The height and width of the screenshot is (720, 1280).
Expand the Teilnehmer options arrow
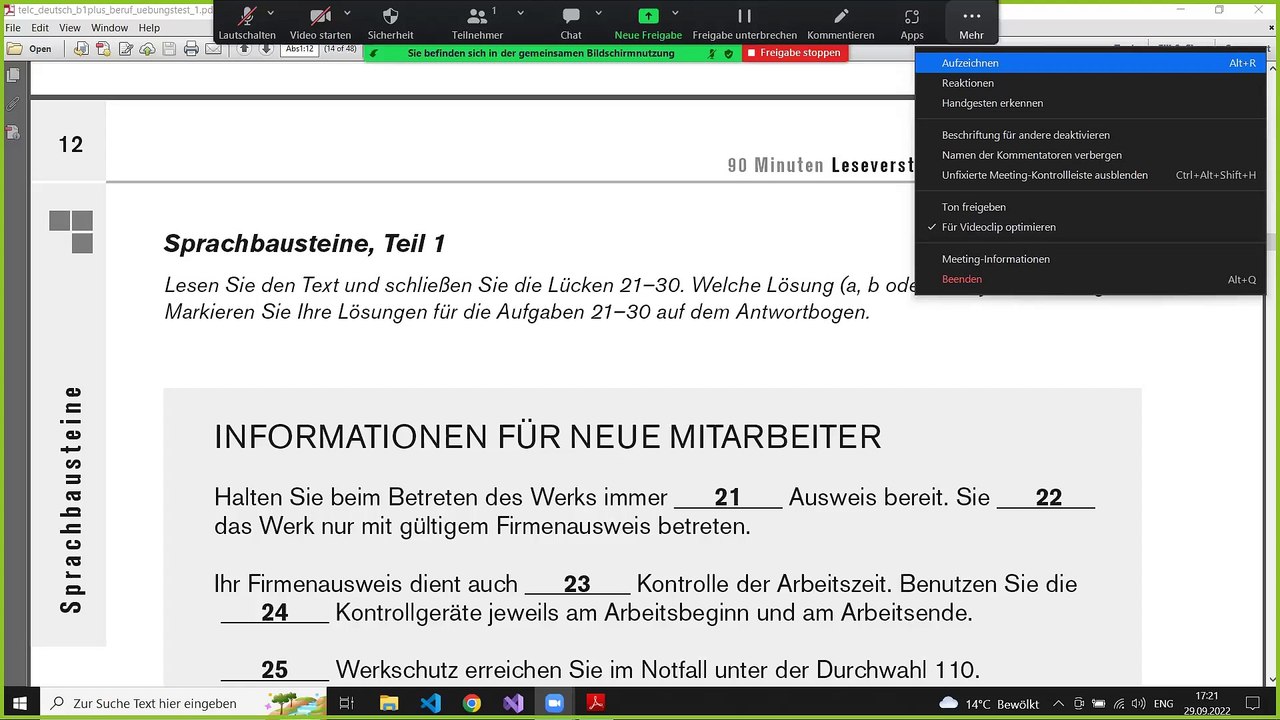click(x=520, y=13)
